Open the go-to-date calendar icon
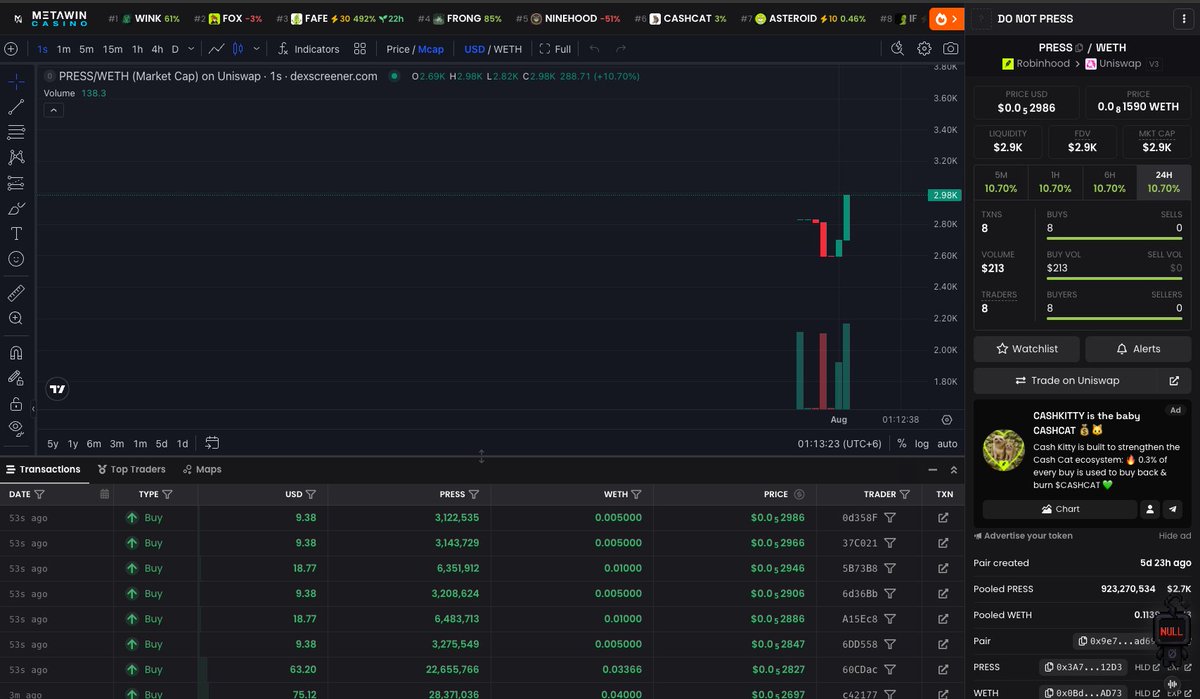This screenshot has width=1200, height=699. [212, 443]
